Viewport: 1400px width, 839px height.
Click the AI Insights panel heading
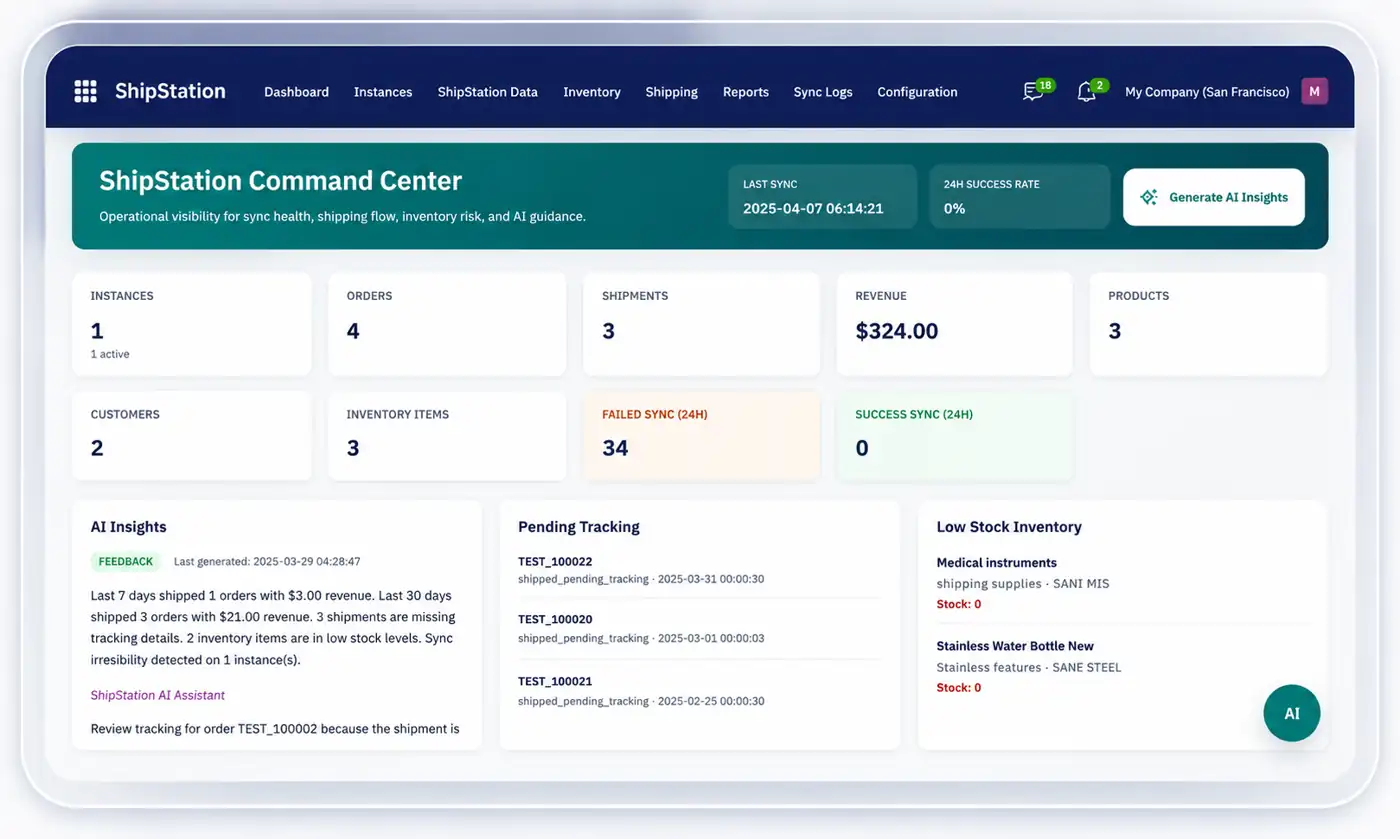(x=129, y=527)
